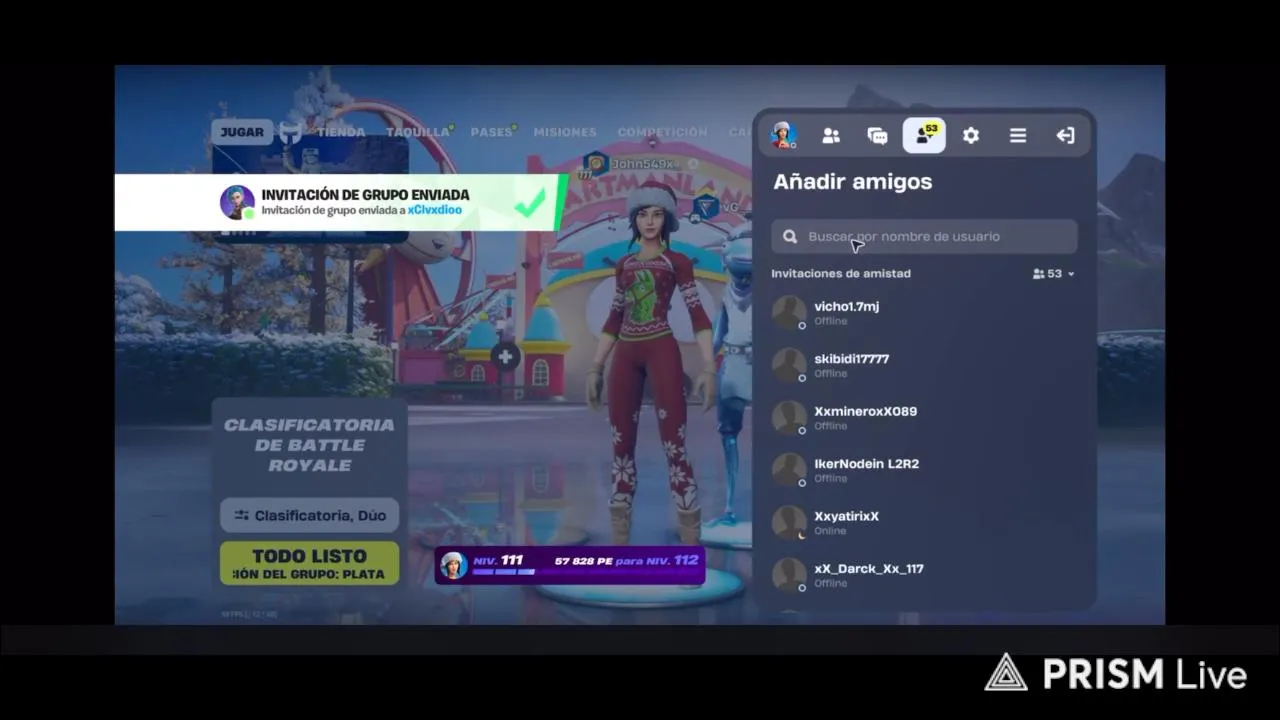This screenshot has height=720, width=1280.
Task: Open the JUGAR tab
Action: 242,132
